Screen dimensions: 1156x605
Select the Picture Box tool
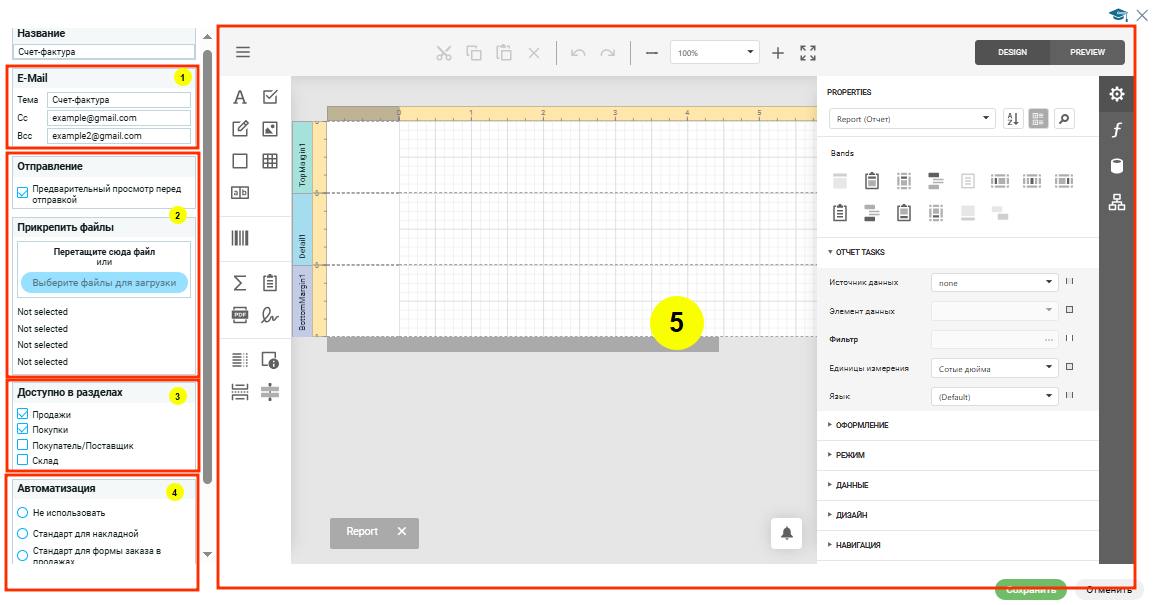[269, 129]
